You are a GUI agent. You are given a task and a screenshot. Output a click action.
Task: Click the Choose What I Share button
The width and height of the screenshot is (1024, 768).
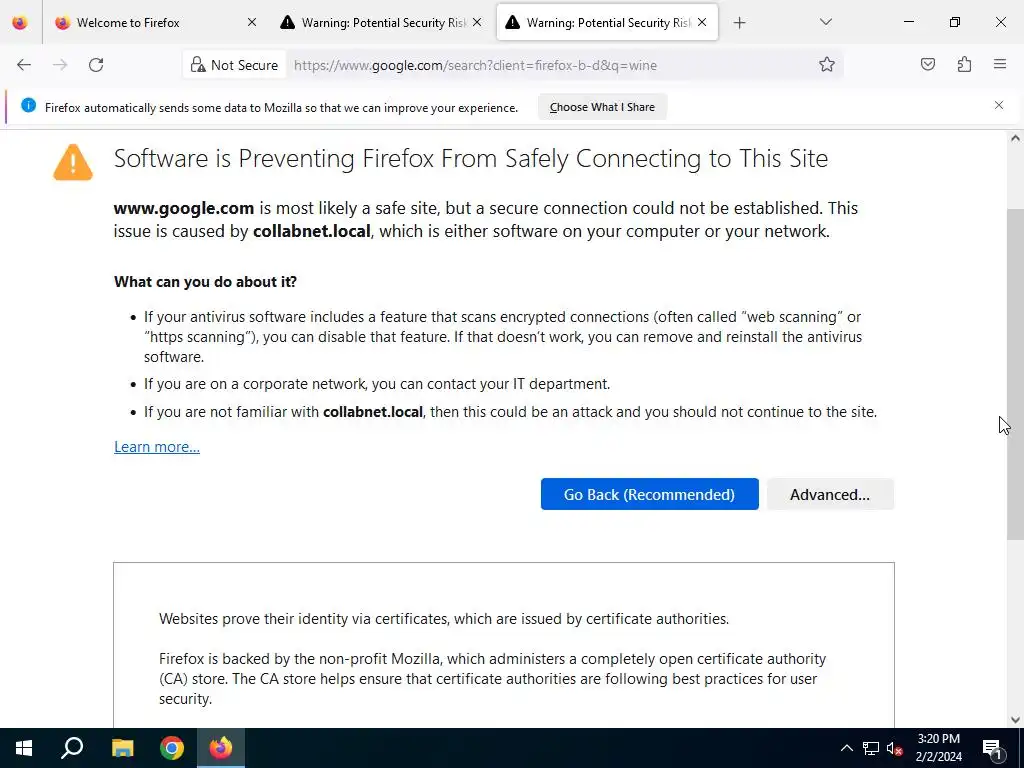[602, 107]
